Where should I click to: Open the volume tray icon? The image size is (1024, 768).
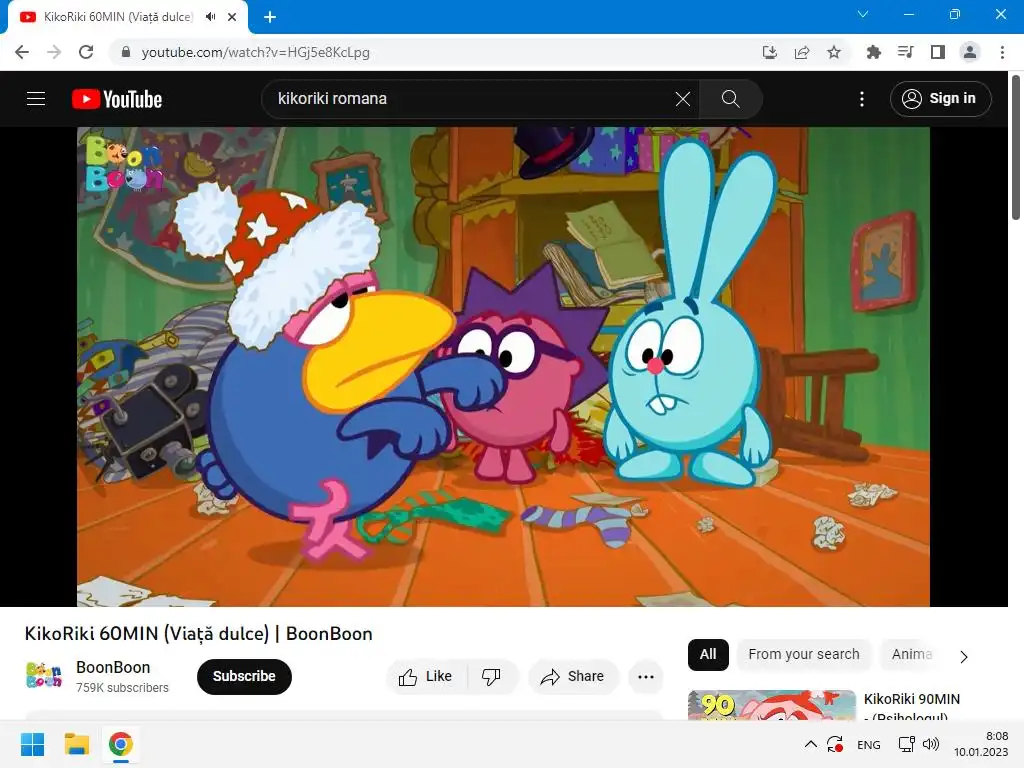931,744
